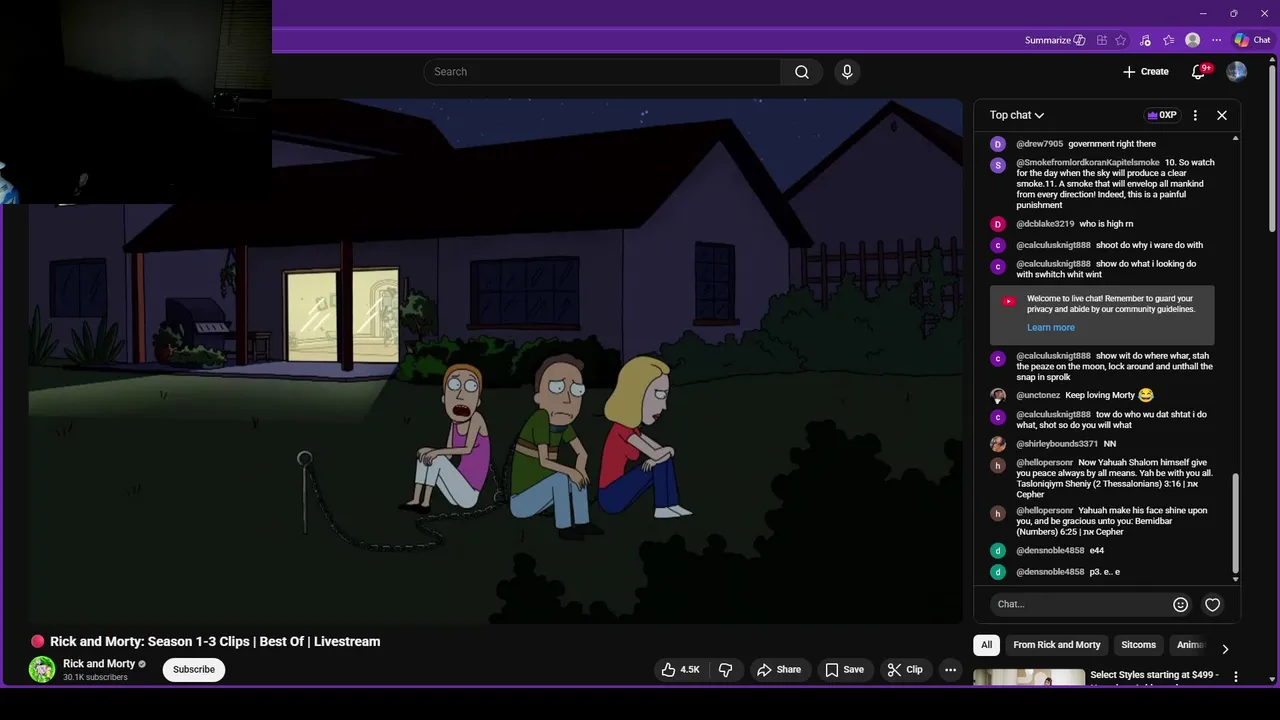1280x720 pixels.
Task: Save the video to a playlist
Action: [x=844, y=670]
